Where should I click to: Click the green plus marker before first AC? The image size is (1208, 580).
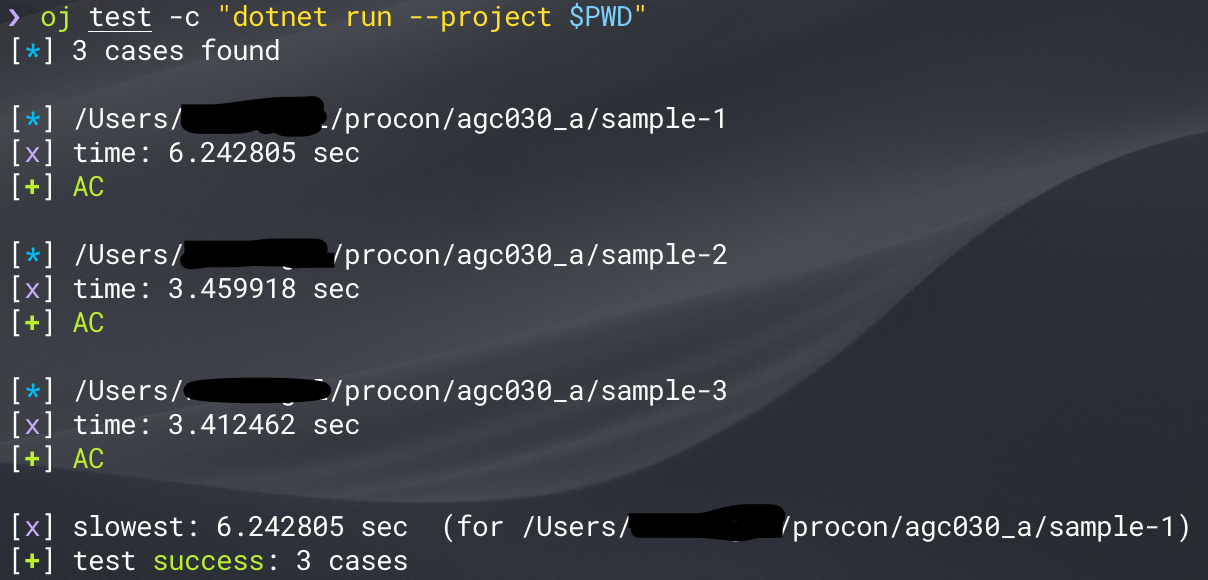(32, 187)
